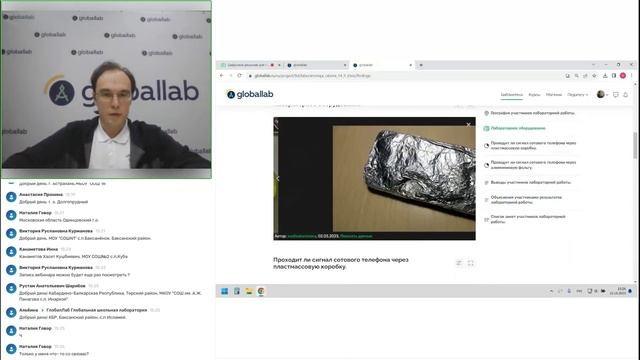Click avatar next to Альбина's message

pos(11,312)
